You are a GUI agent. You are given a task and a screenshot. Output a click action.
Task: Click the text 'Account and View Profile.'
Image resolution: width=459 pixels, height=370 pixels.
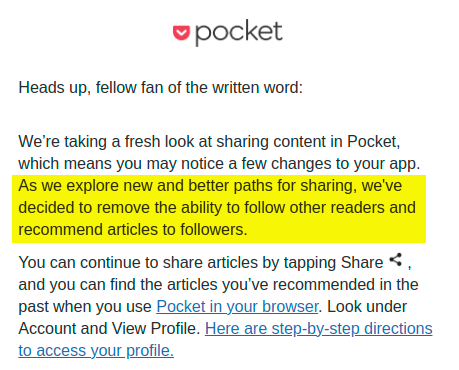click(x=109, y=328)
